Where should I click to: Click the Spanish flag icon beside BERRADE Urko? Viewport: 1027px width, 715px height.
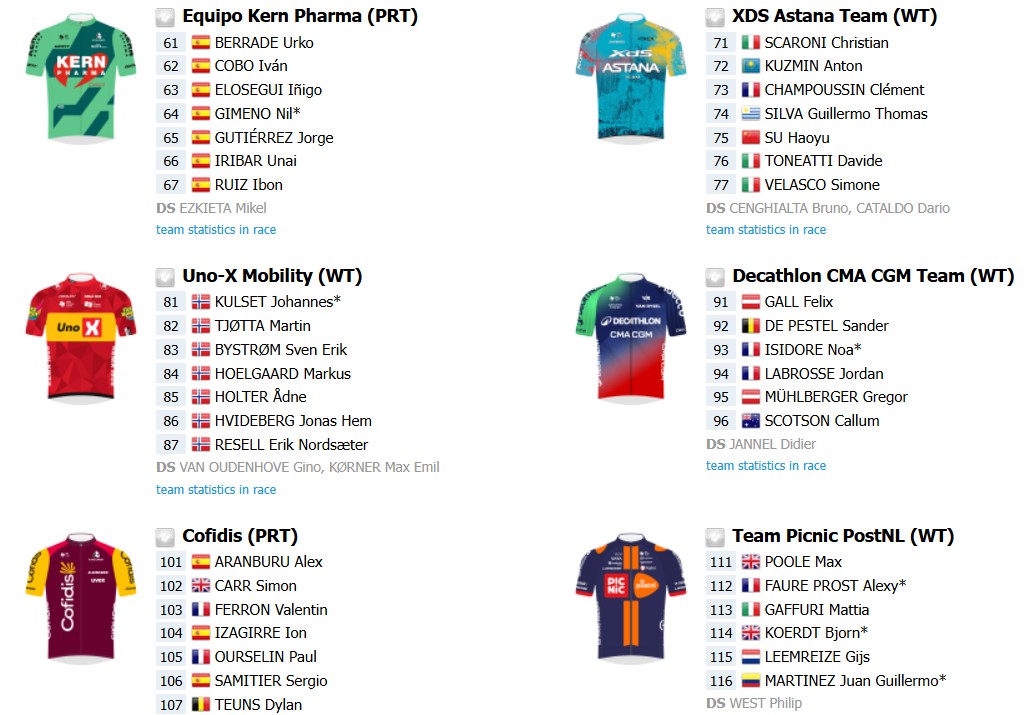point(200,43)
